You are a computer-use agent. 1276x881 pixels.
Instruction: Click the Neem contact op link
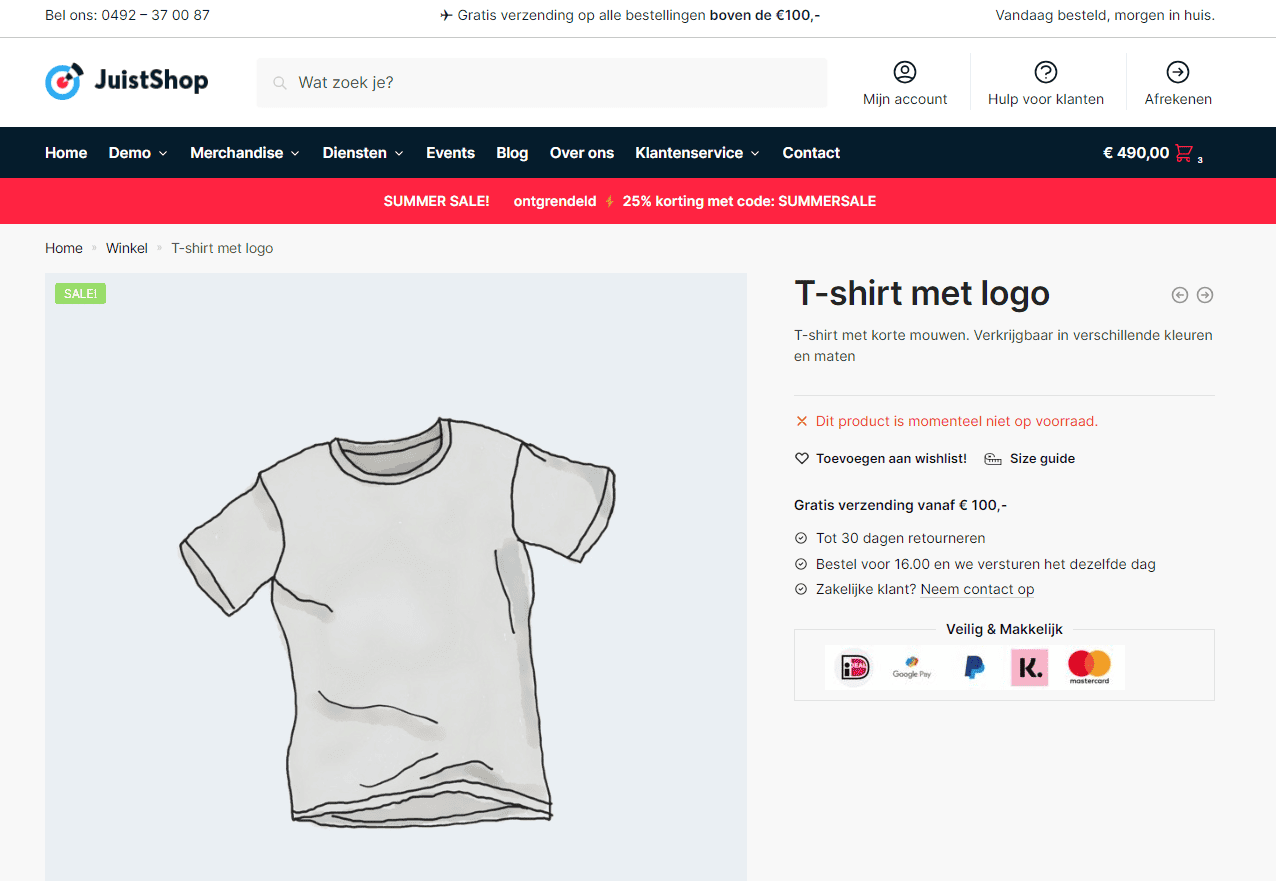point(977,590)
